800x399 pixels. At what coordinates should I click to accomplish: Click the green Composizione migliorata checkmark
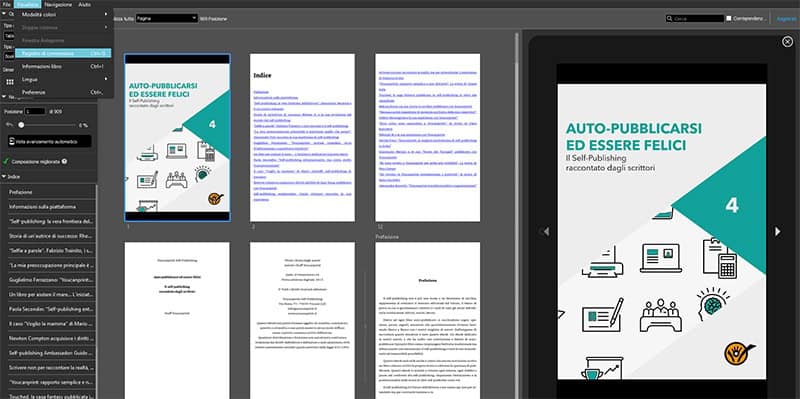coord(6,161)
